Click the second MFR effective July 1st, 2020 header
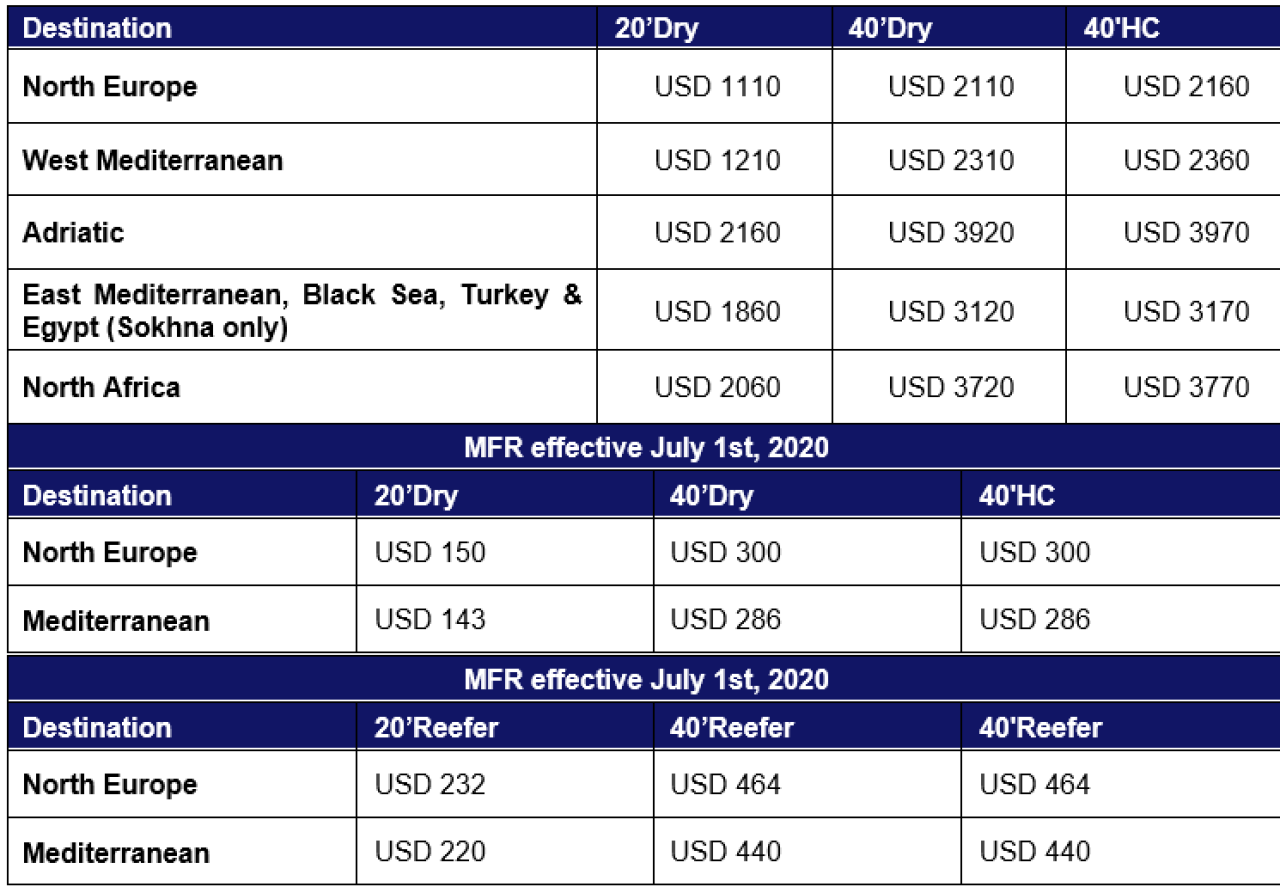Image resolution: width=1280 pixels, height=887 pixels. [646, 680]
